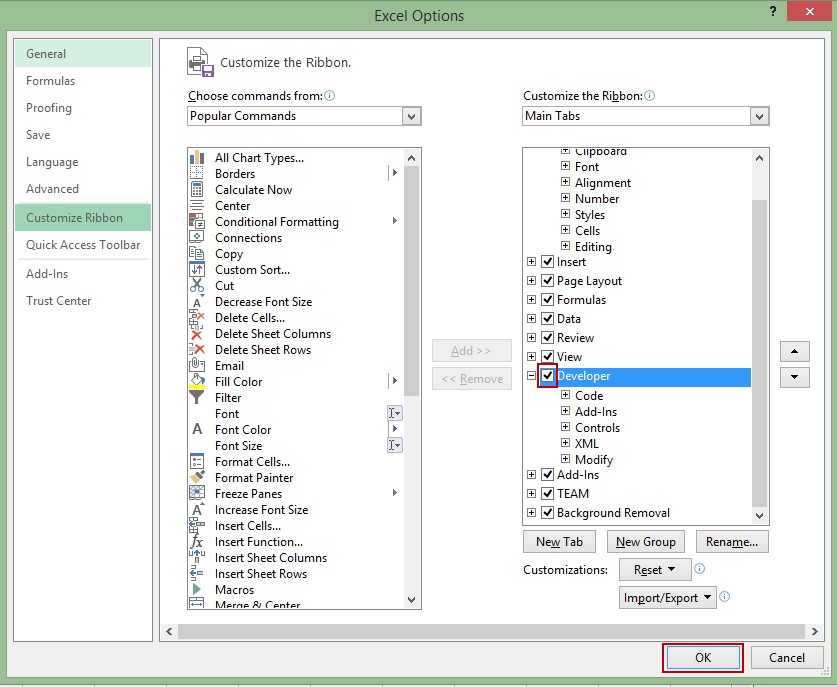Open the Reset customizations dropdown
The width and height of the screenshot is (837, 687).
click(655, 570)
